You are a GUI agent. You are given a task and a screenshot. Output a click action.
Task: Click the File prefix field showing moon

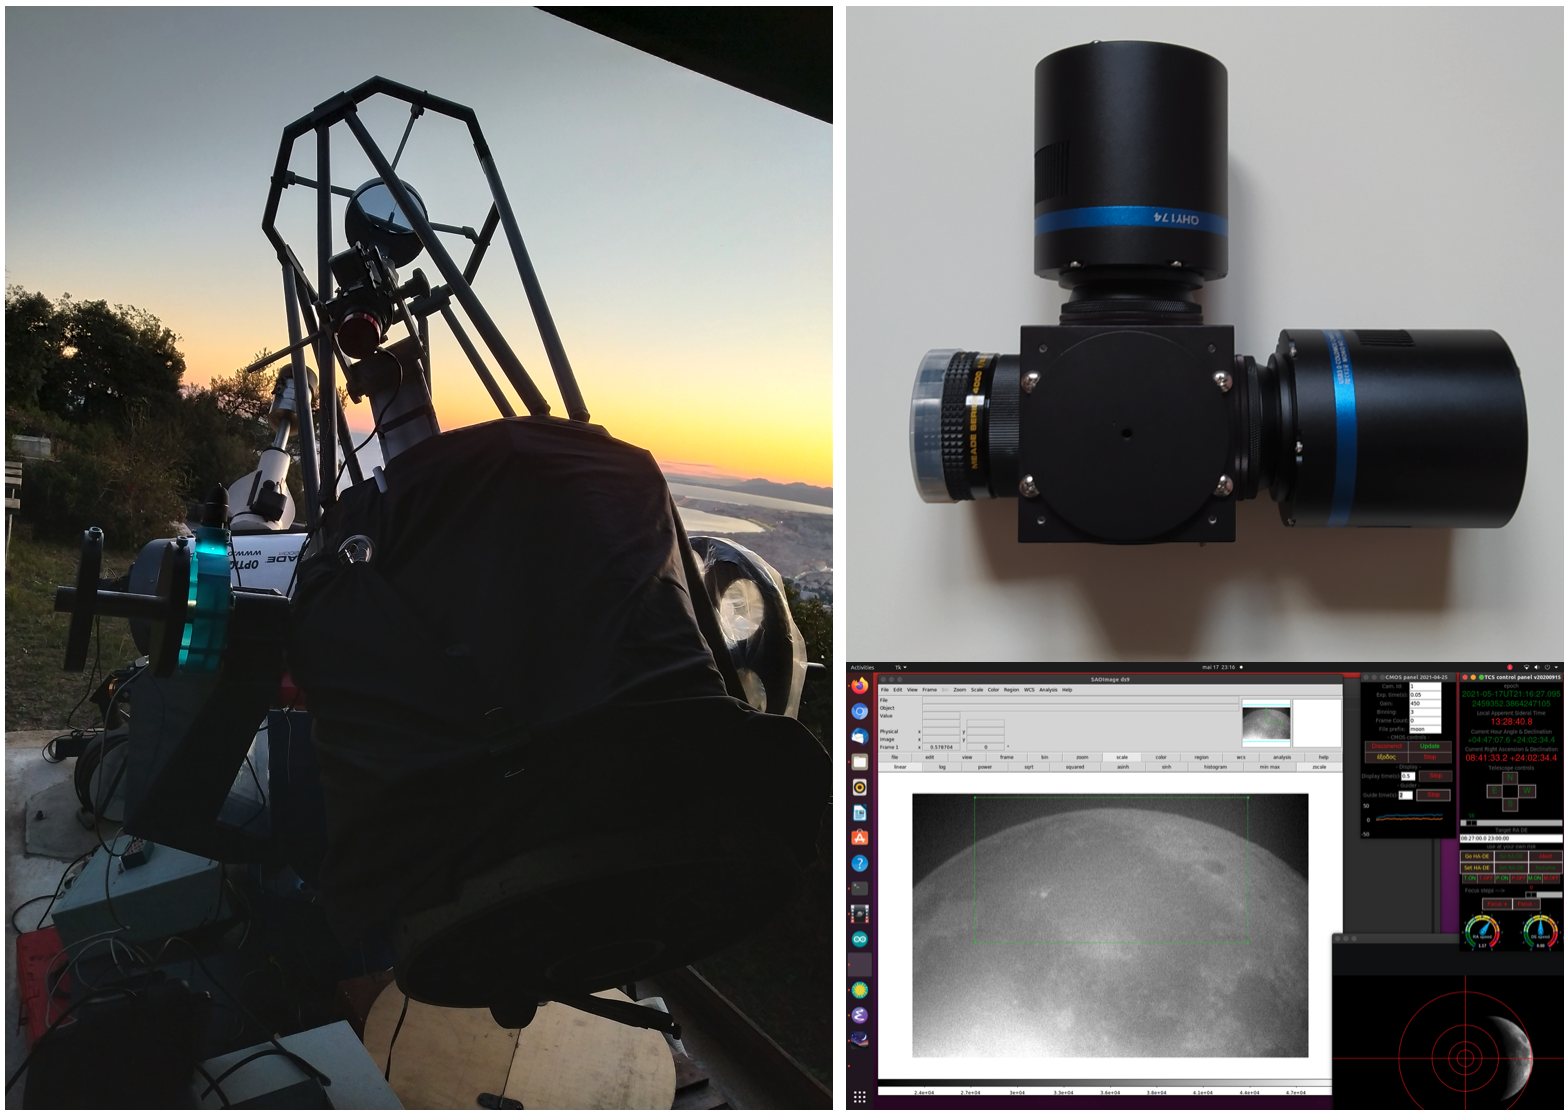(x=1425, y=729)
